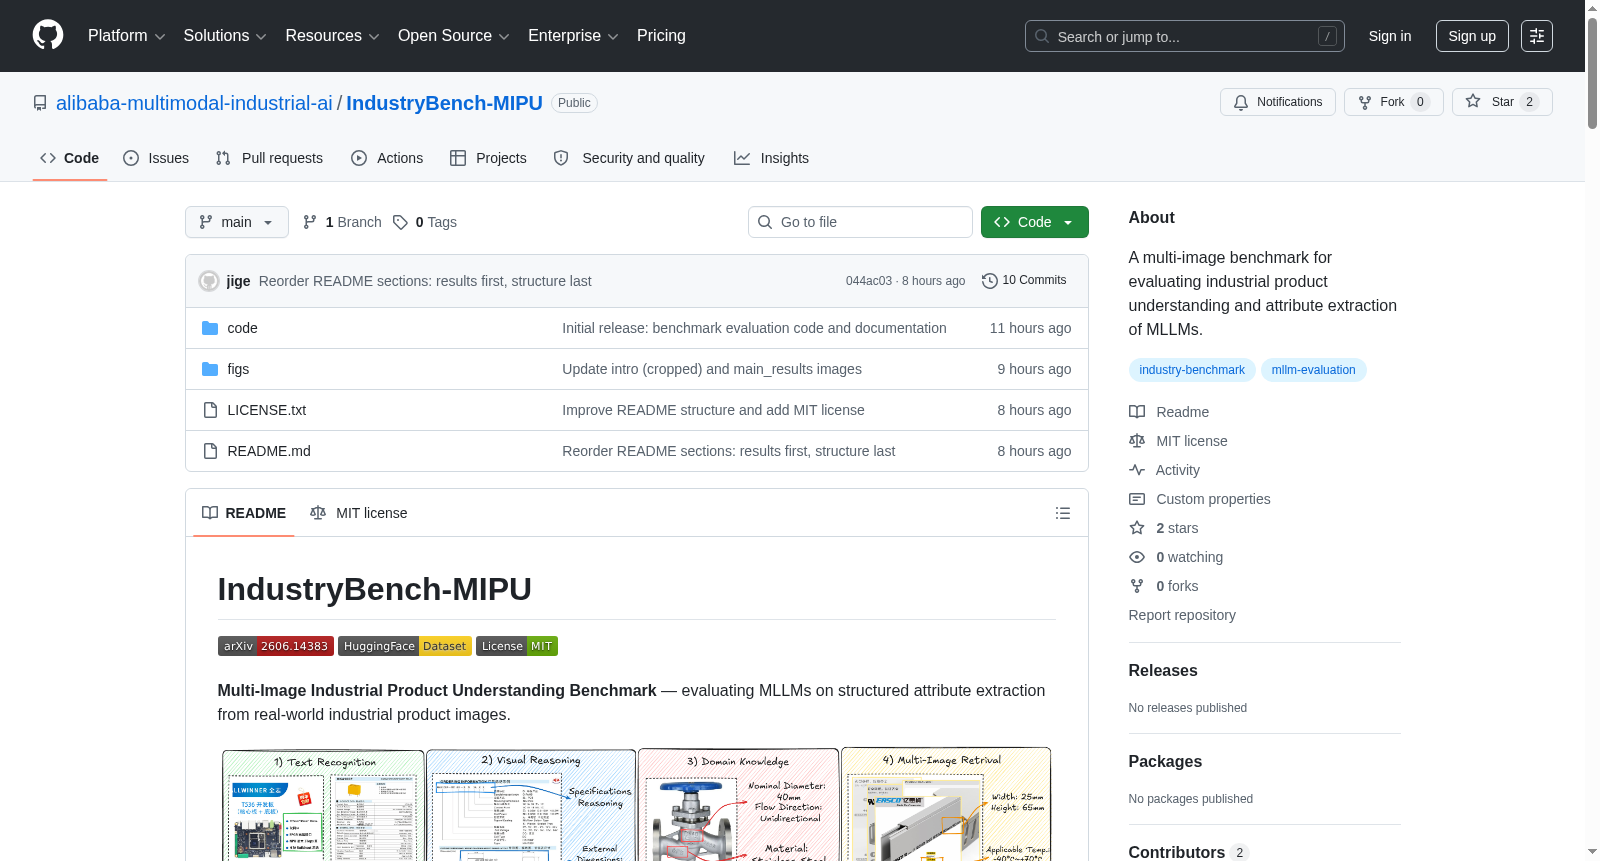Open the code folder's Initial release commit
Image resolution: width=1600 pixels, height=861 pixels.
tap(754, 328)
